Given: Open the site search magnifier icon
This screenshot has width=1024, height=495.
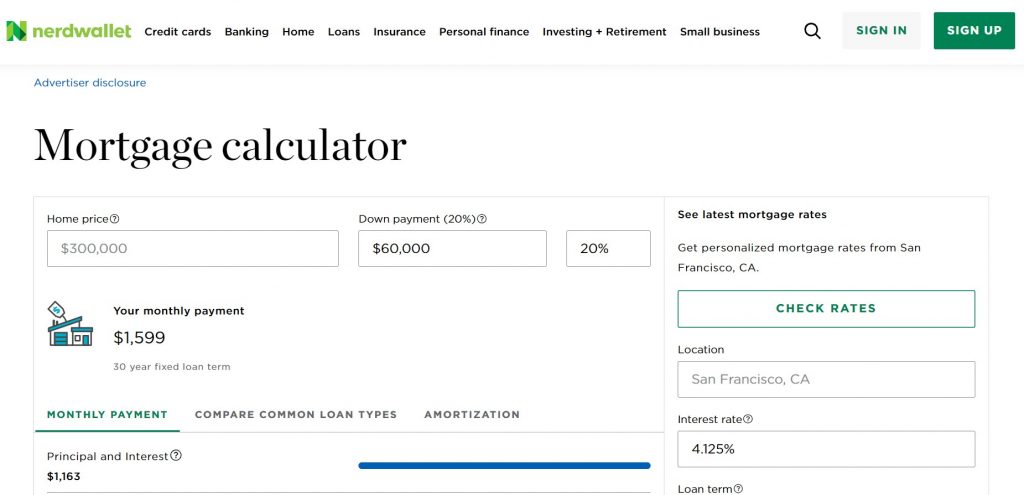Looking at the screenshot, I should [x=812, y=31].
